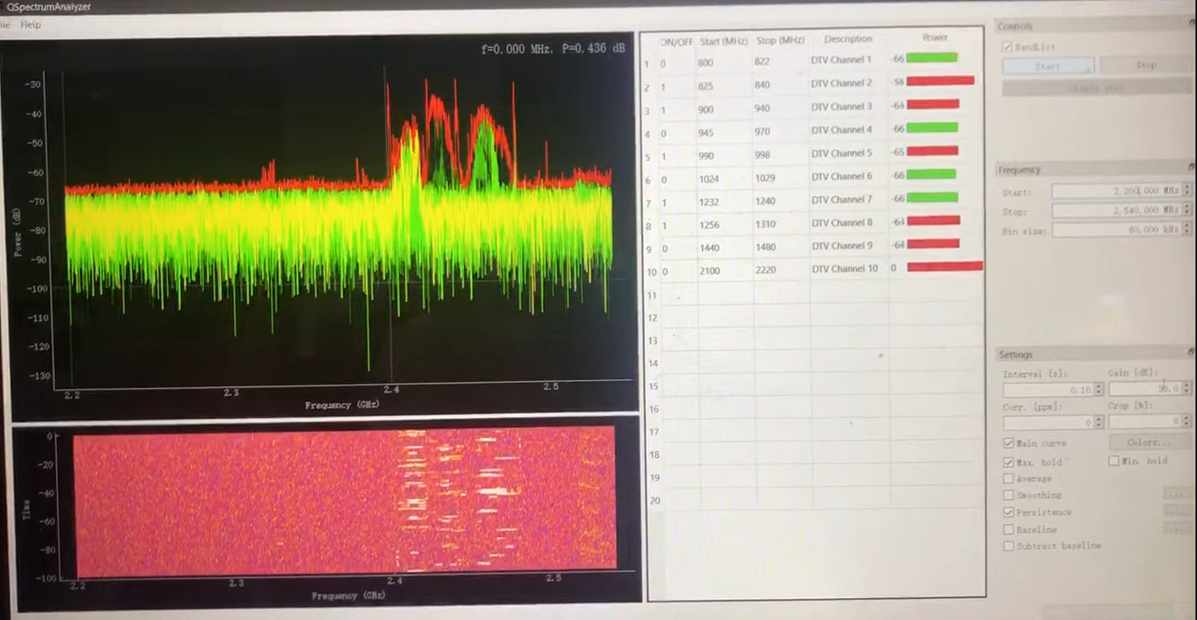This screenshot has width=1197, height=620.
Task: Enable the Average checkbox
Action: coord(1008,479)
